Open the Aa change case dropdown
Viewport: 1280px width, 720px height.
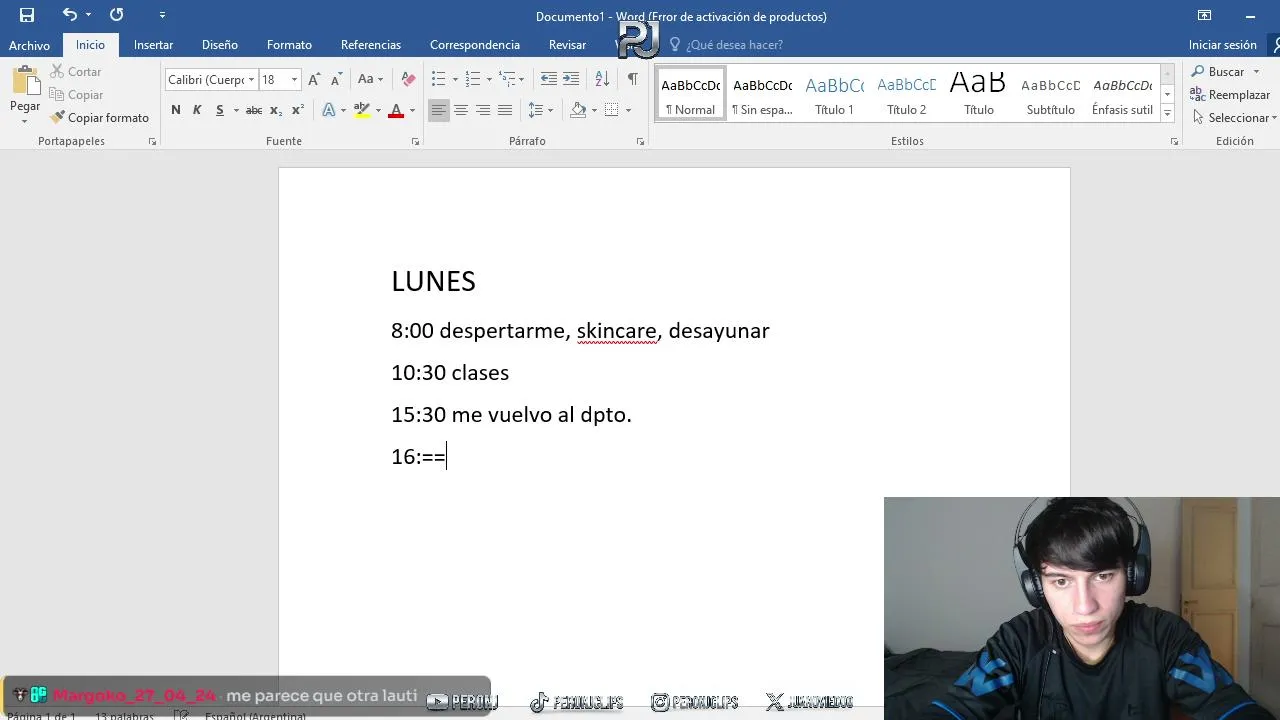click(370, 80)
